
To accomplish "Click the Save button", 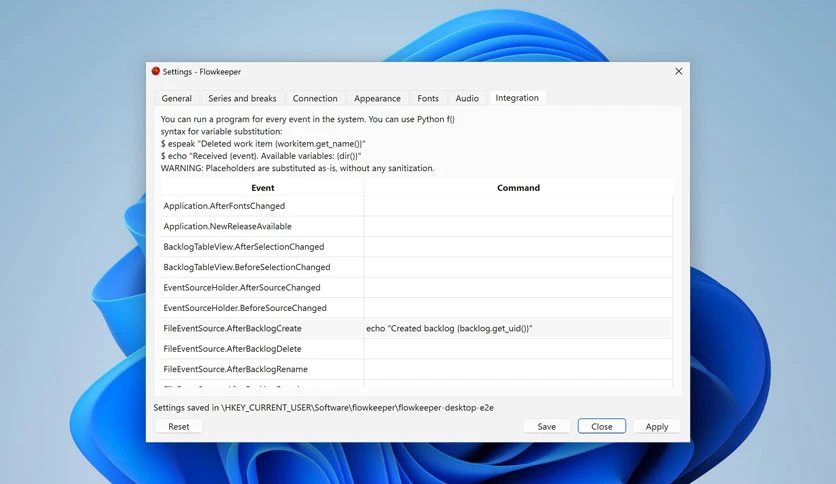I will click(x=546, y=426).
